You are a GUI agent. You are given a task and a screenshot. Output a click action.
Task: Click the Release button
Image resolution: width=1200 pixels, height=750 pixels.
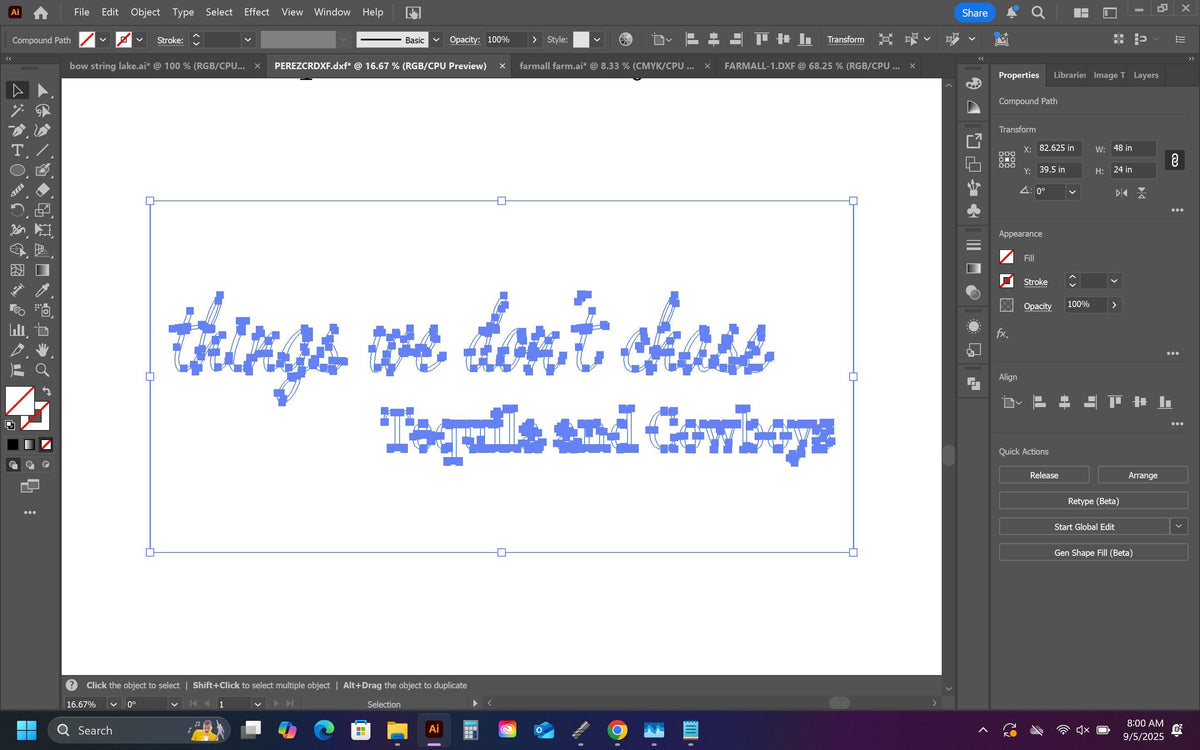(1044, 475)
